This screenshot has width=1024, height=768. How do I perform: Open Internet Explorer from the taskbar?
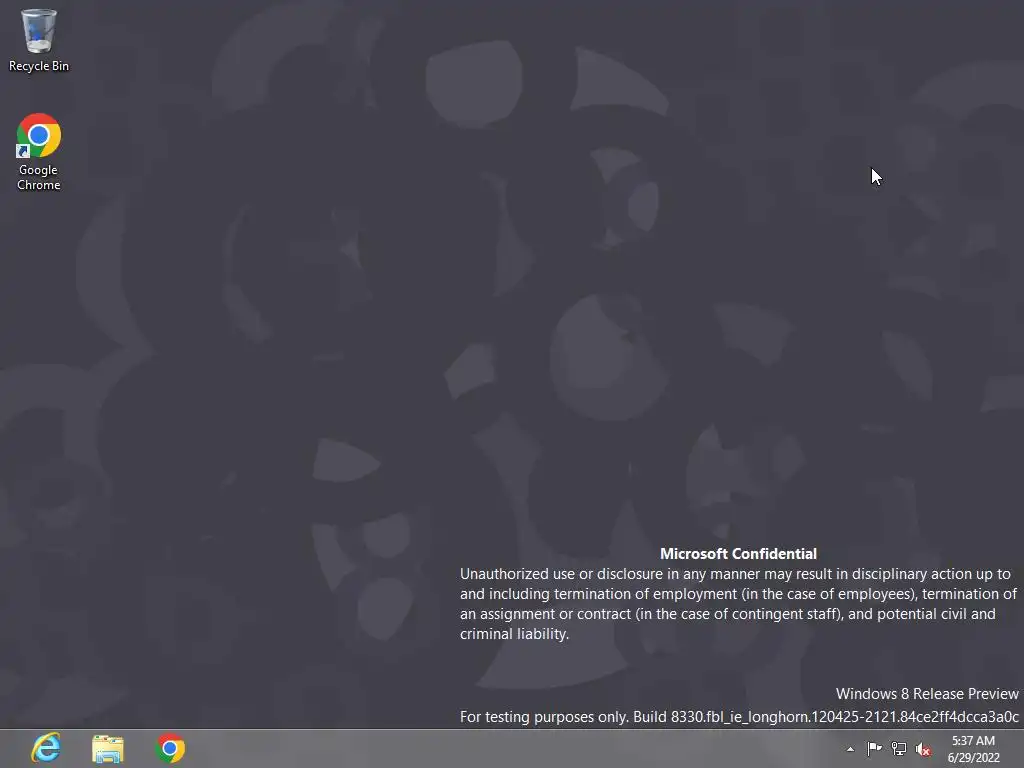click(46, 748)
